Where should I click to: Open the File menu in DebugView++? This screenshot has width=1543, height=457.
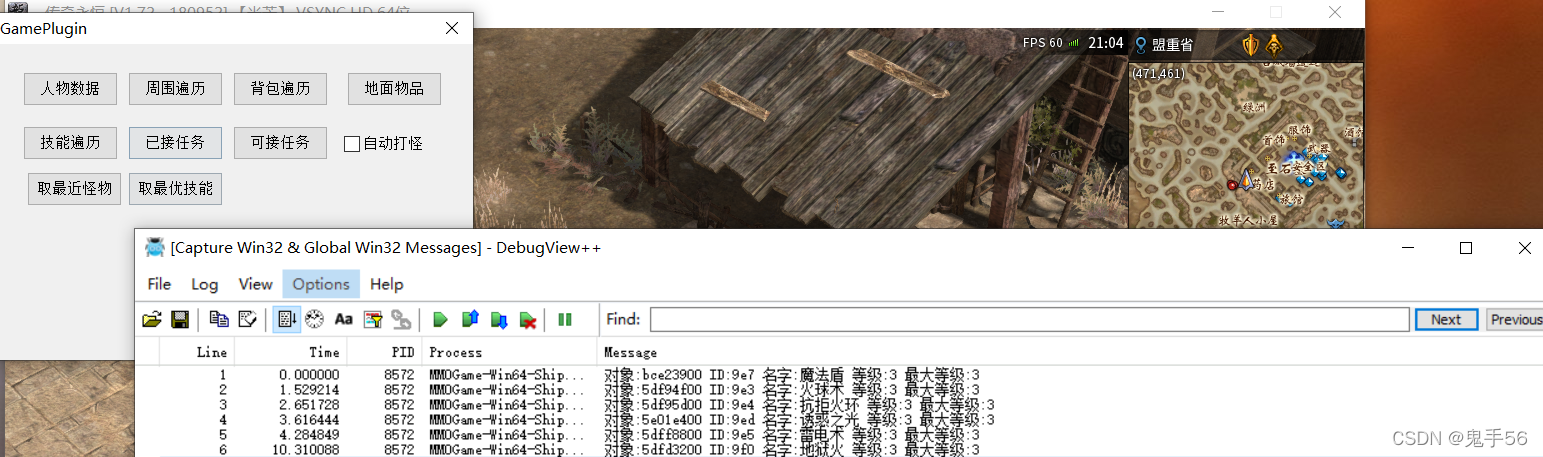tap(159, 284)
